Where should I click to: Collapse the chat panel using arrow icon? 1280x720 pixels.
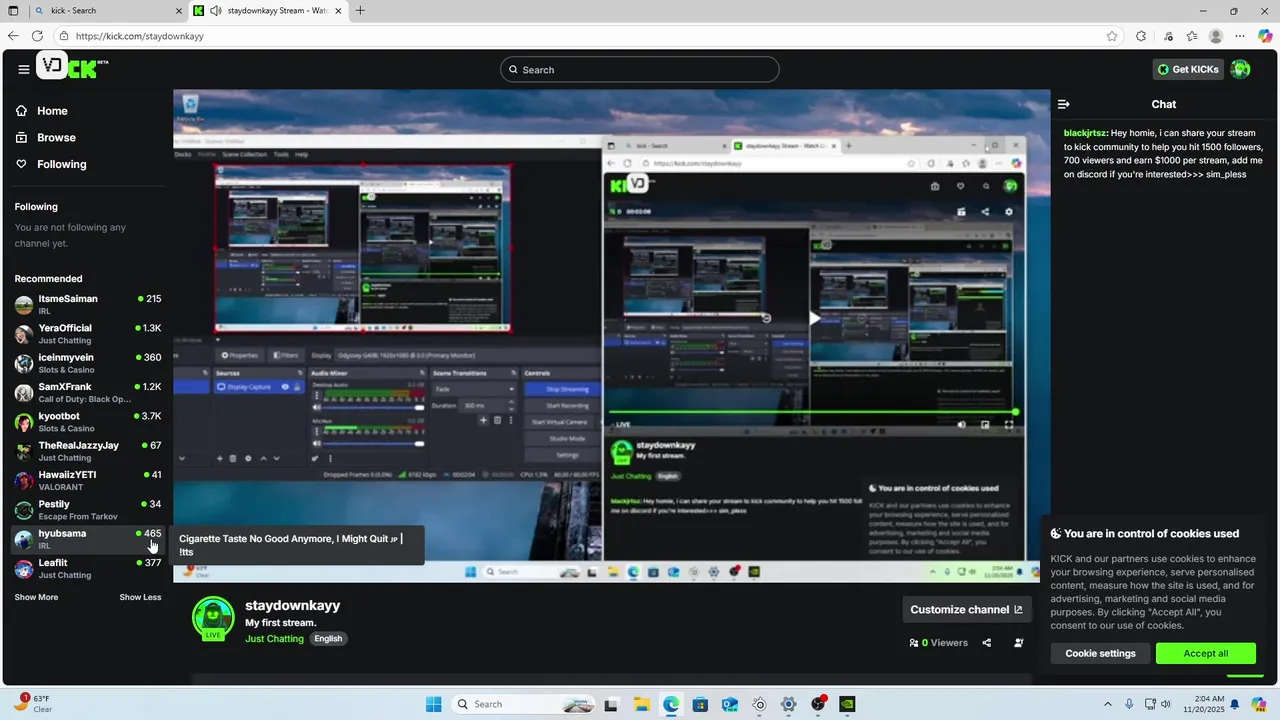1064,104
